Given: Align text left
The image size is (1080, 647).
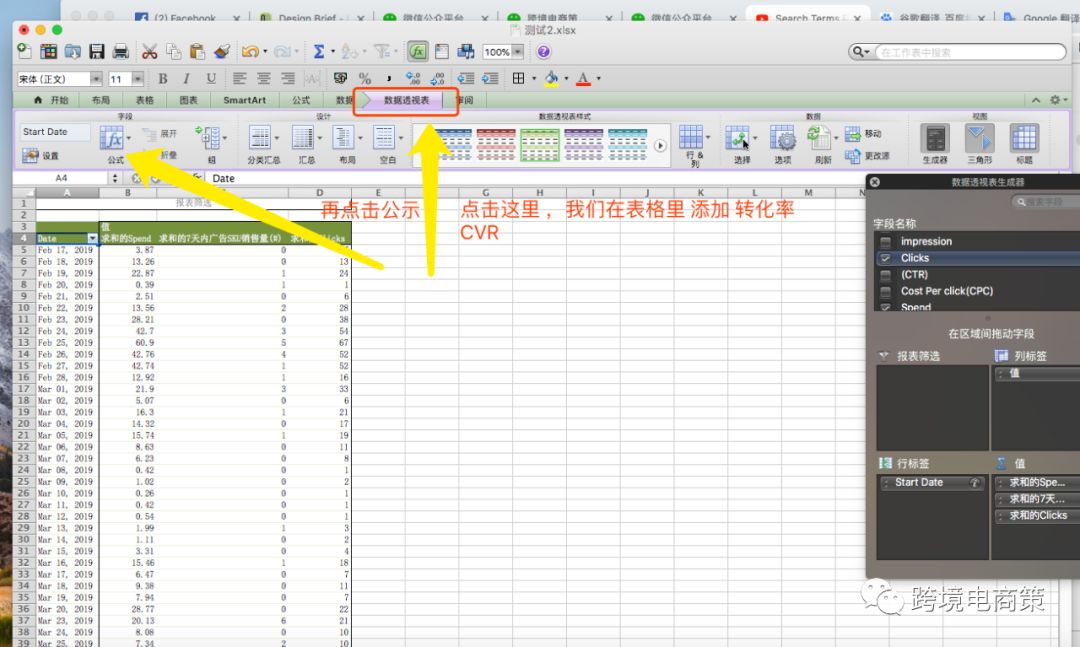Looking at the screenshot, I should (x=239, y=79).
